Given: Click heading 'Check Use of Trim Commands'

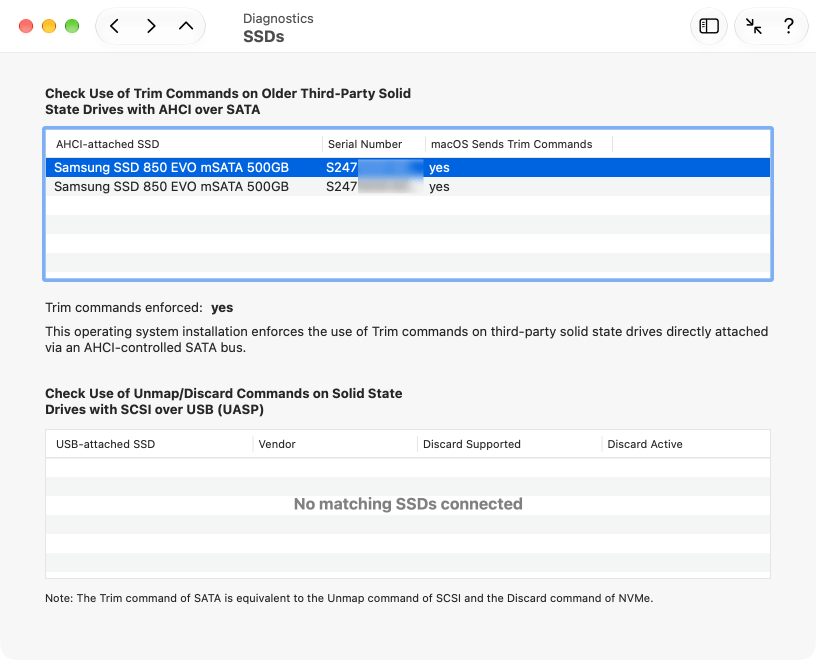Looking at the screenshot, I should (x=228, y=101).
